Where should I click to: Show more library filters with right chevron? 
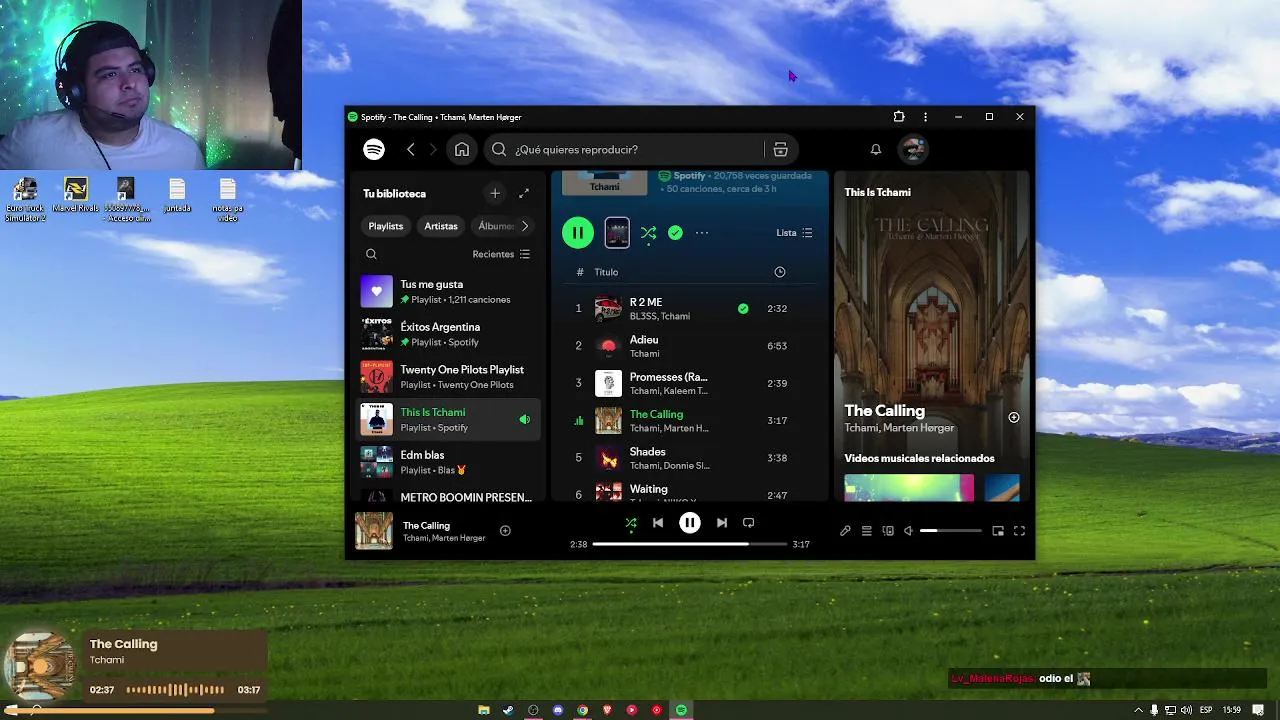tap(524, 226)
